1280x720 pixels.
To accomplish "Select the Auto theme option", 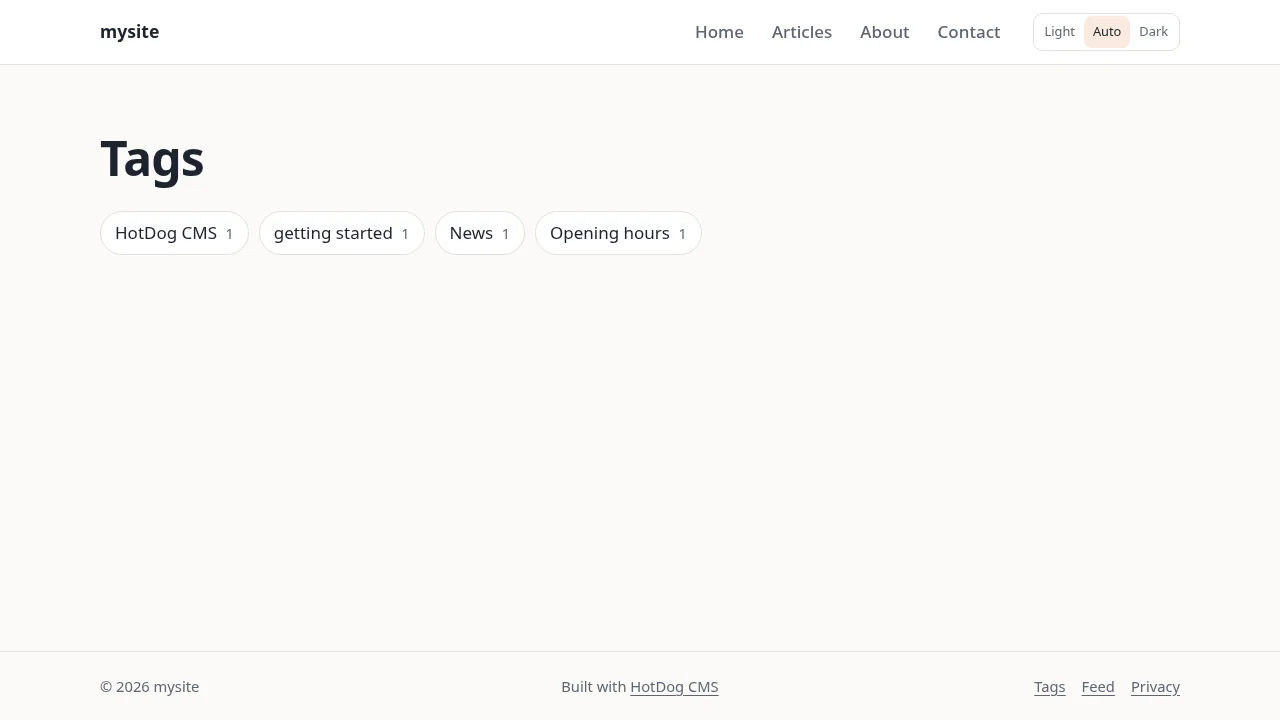I will [x=1107, y=32].
